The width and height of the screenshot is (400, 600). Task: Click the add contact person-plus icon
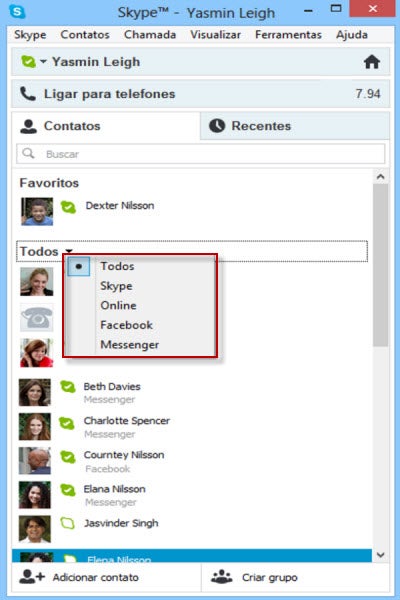tap(32, 577)
